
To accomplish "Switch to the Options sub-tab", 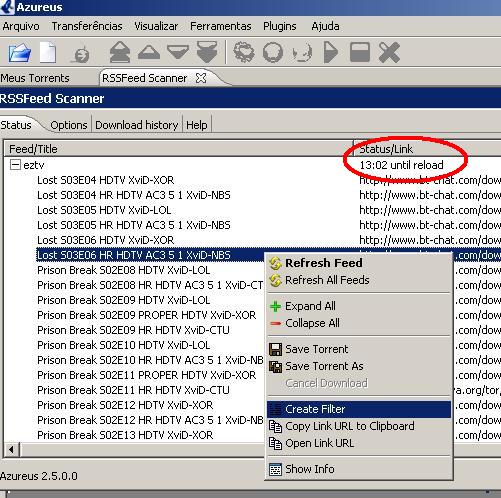I will pyautogui.click(x=69, y=125).
